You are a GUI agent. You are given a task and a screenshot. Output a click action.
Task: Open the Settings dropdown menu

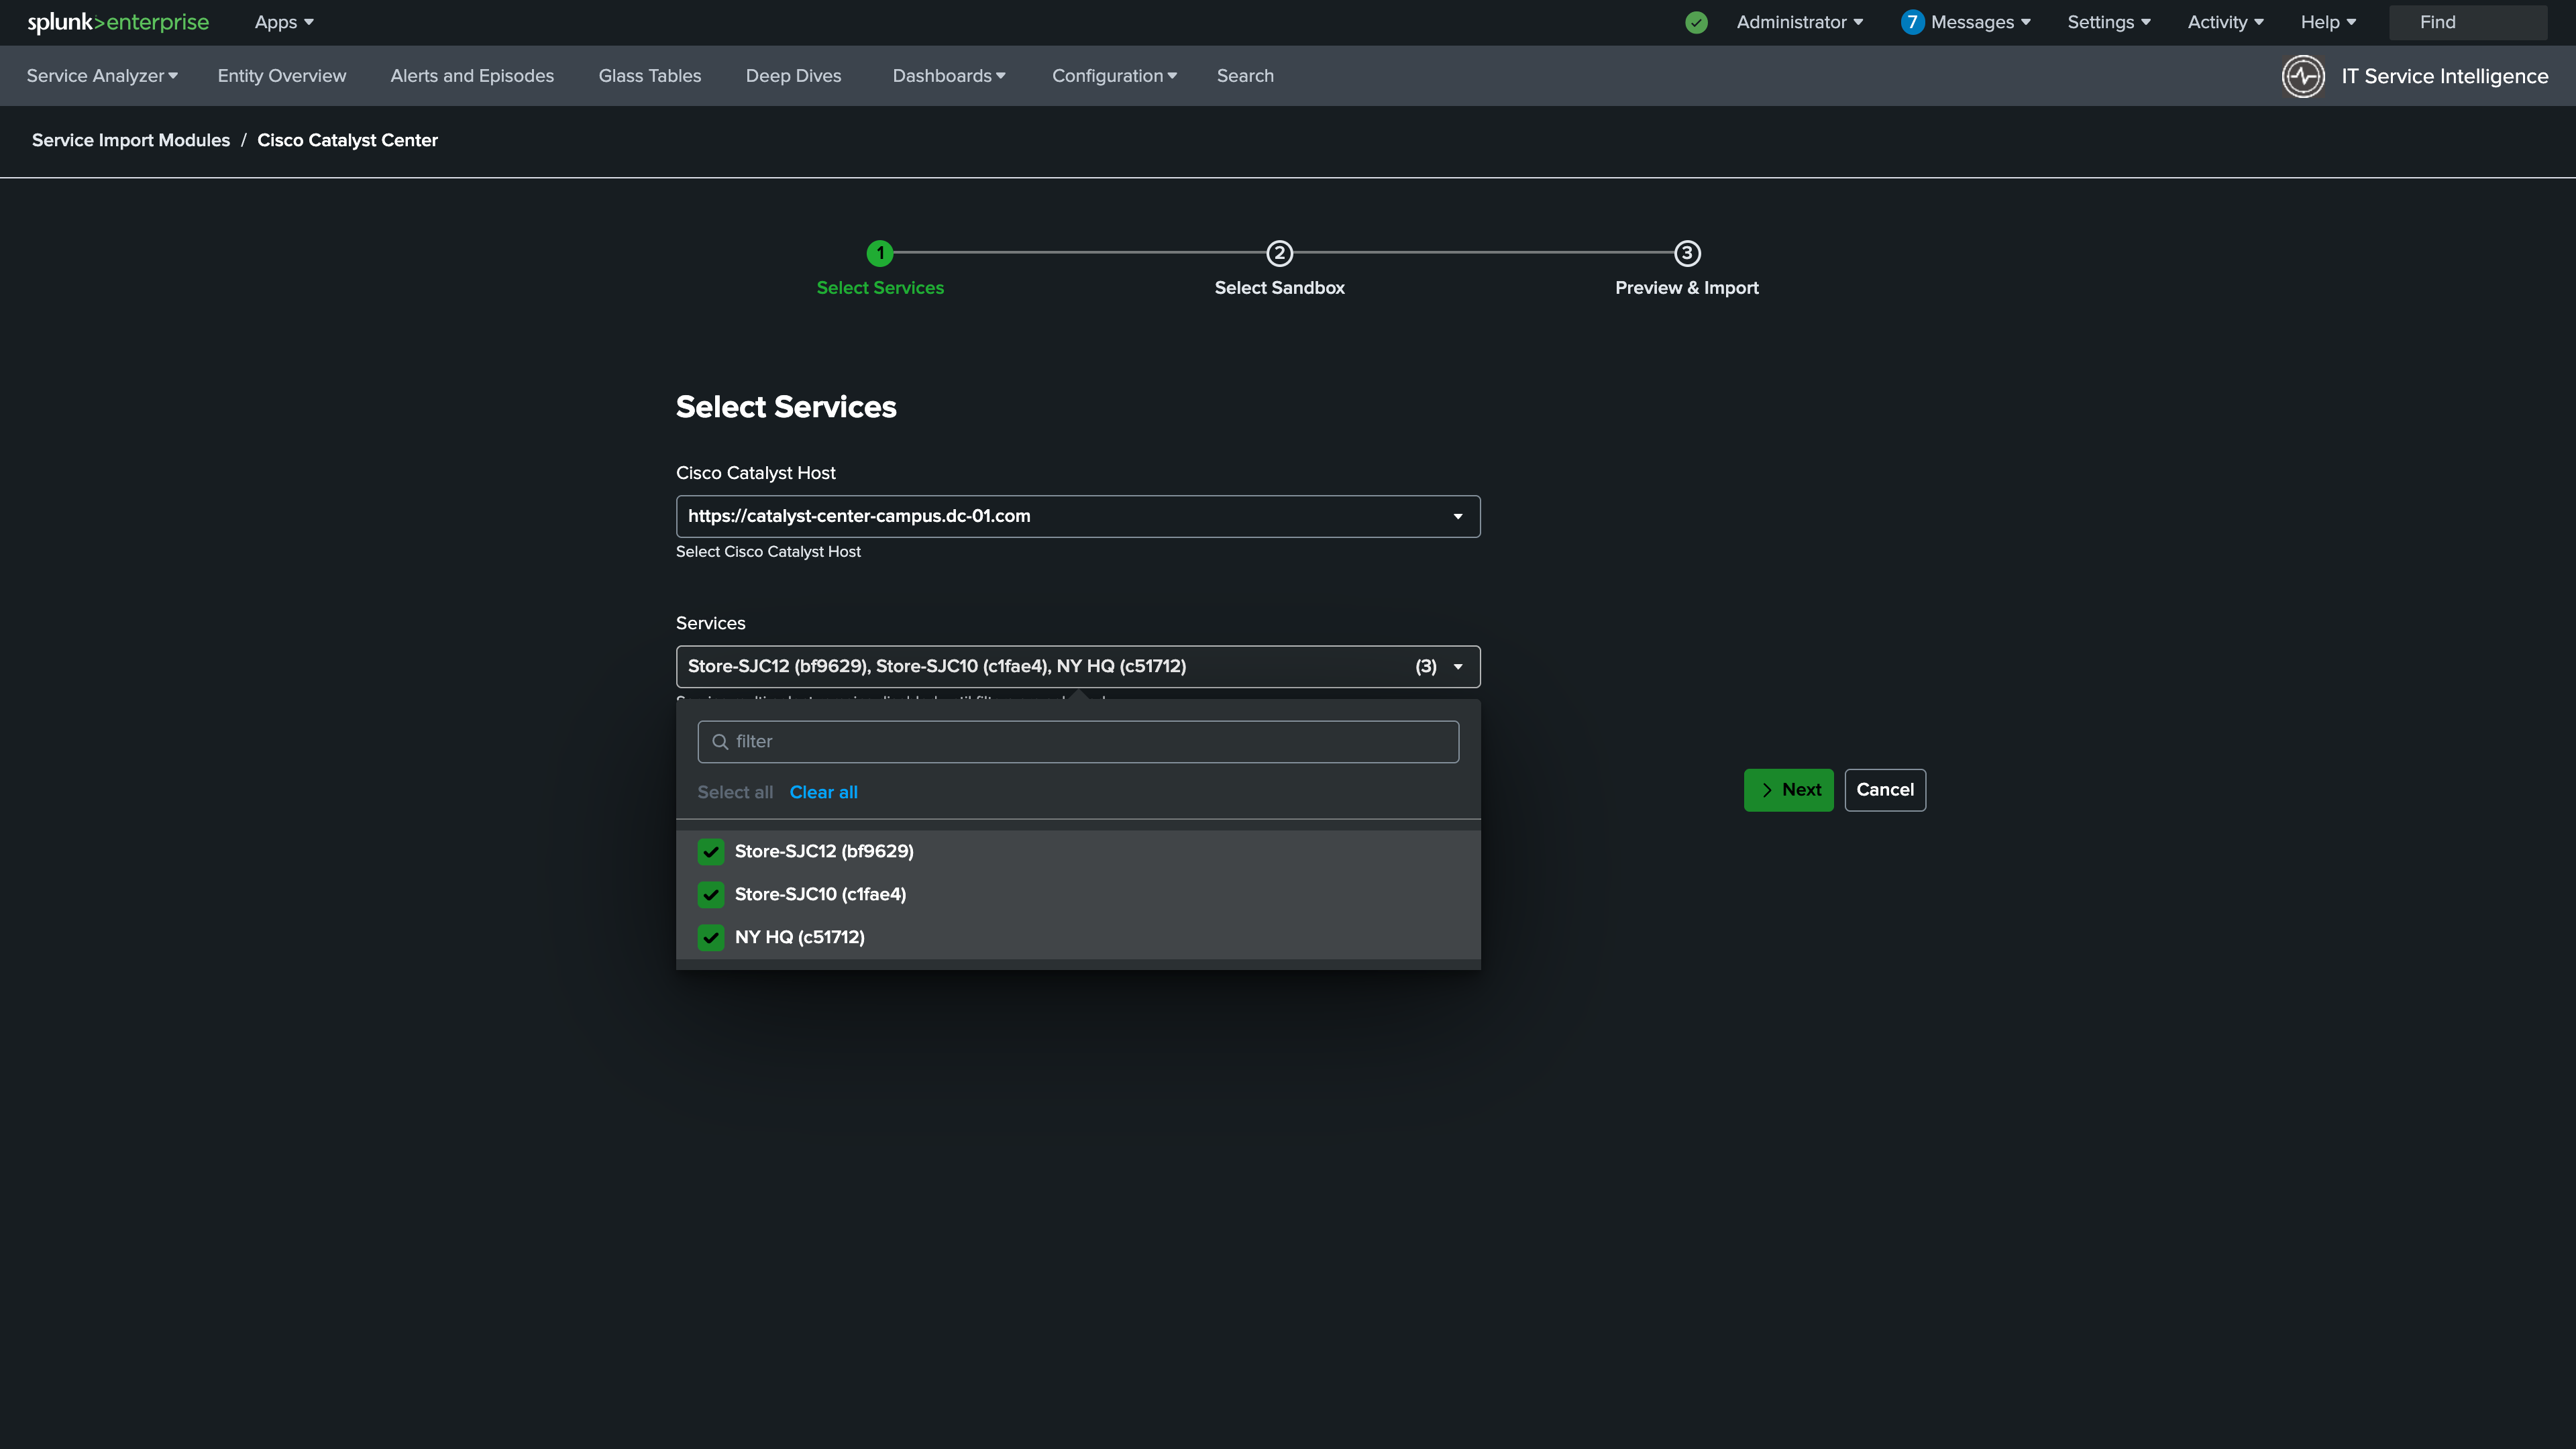pyautogui.click(x=2109, y=22)
